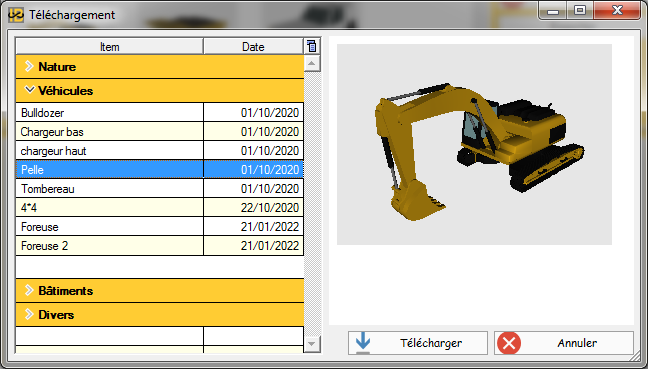
Task: Click the Foreuse 2 date cell
Action: pos(254,246)
